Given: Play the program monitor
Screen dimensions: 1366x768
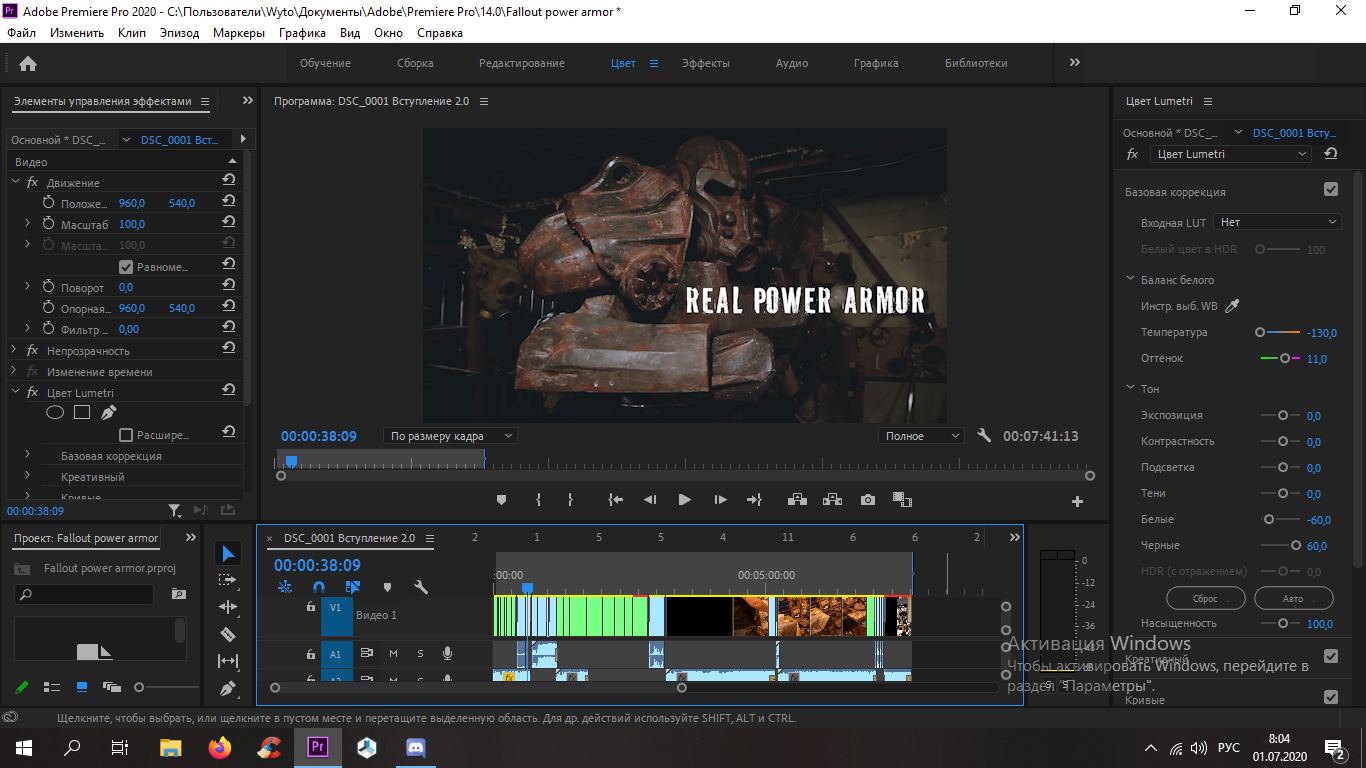Looking at the screenshot, I should [x=685, y=500].
